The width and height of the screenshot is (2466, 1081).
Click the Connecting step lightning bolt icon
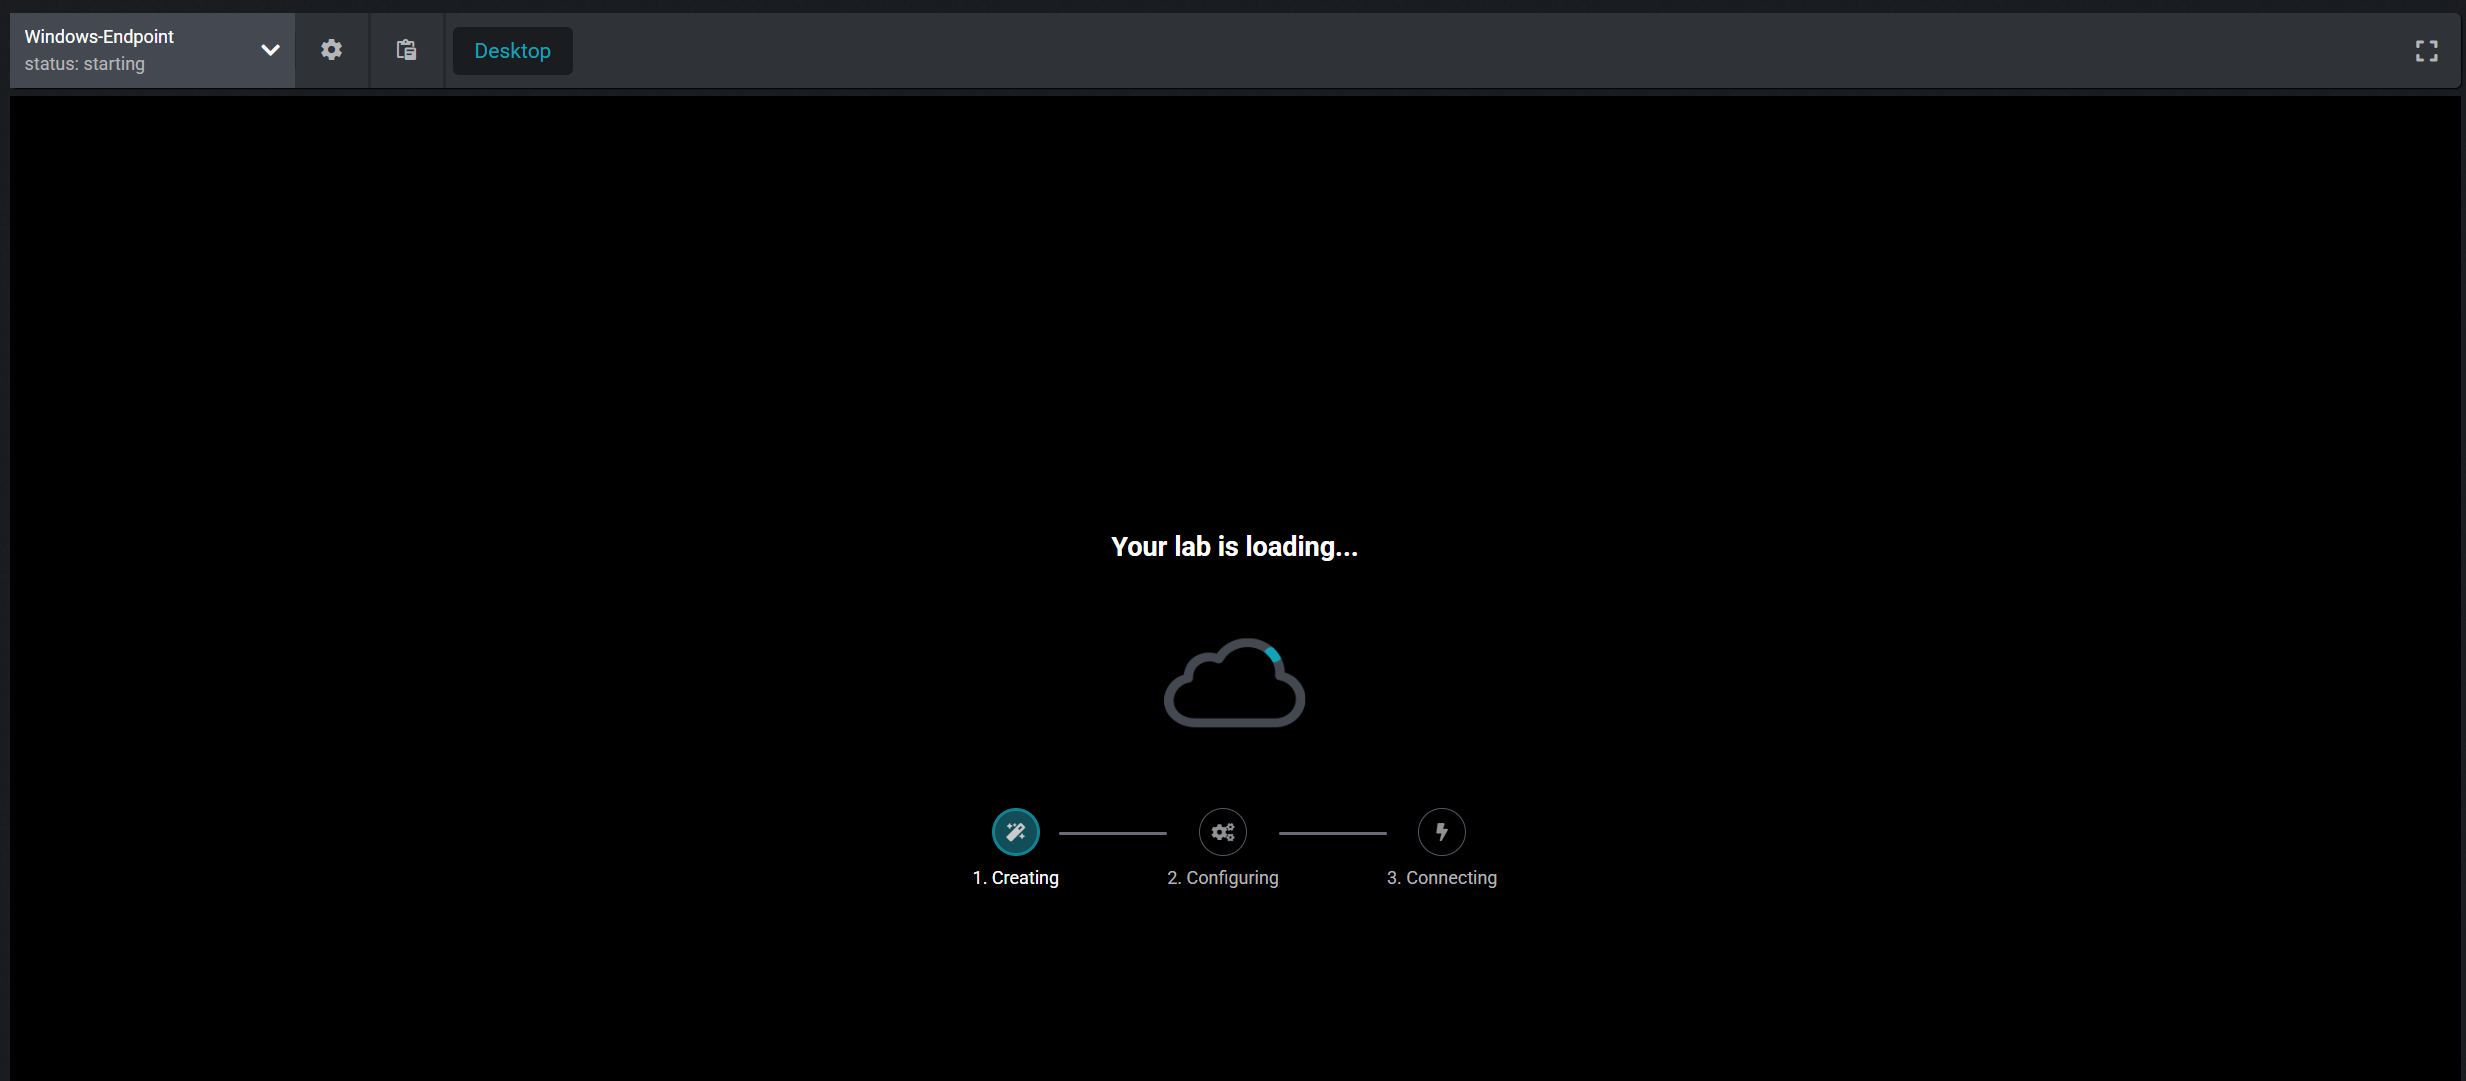pos(1441,832)
